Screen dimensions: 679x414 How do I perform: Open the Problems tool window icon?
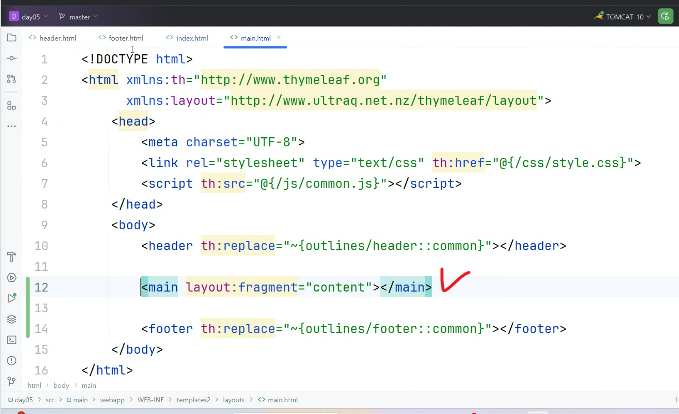[12, 360]
